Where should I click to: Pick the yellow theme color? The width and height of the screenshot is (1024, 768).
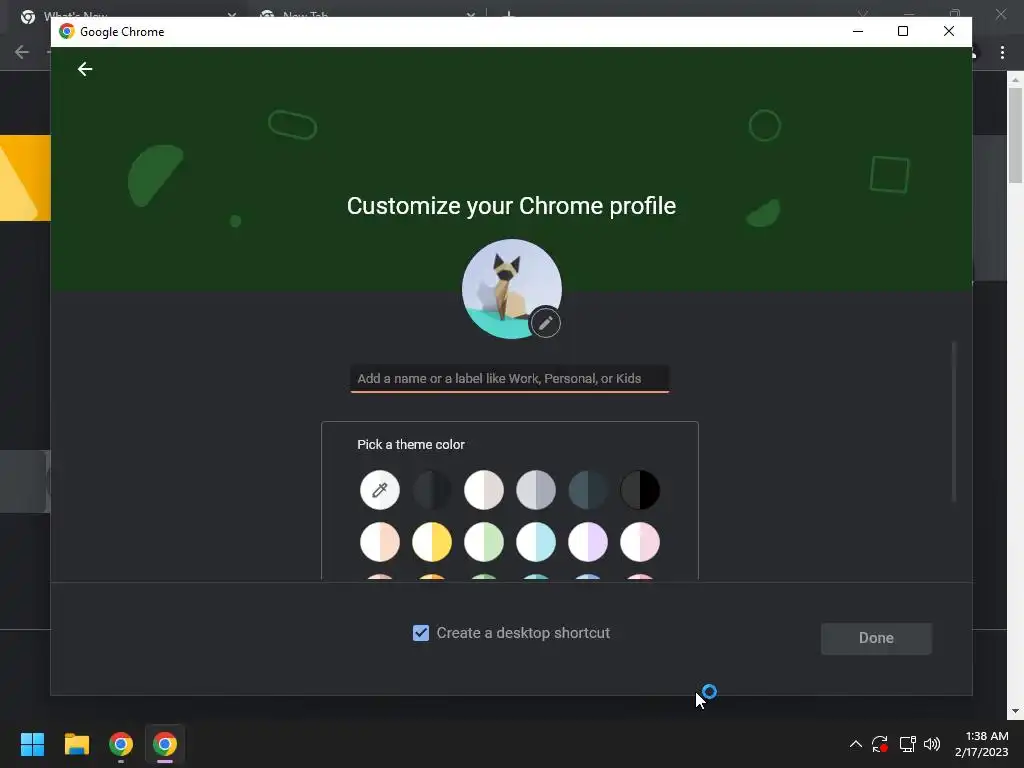(432, 542)
